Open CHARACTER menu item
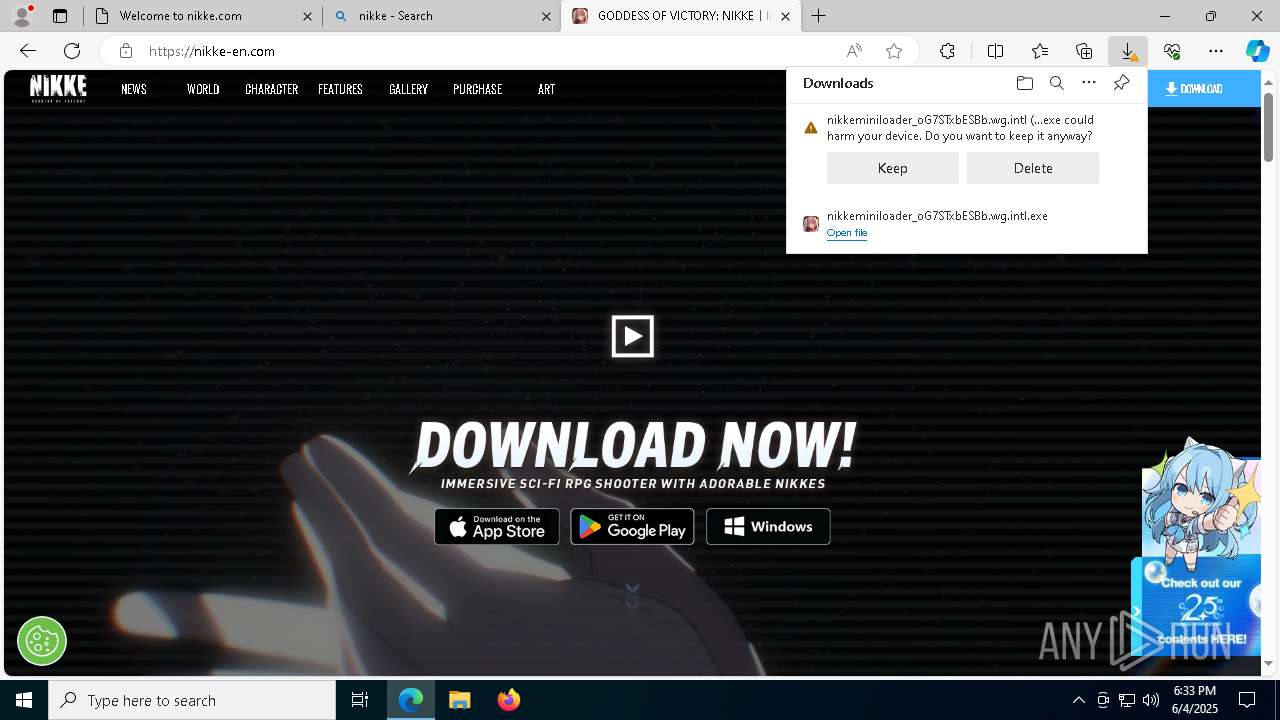Viewport: 1280px width, 720px height. coord(272,89)
